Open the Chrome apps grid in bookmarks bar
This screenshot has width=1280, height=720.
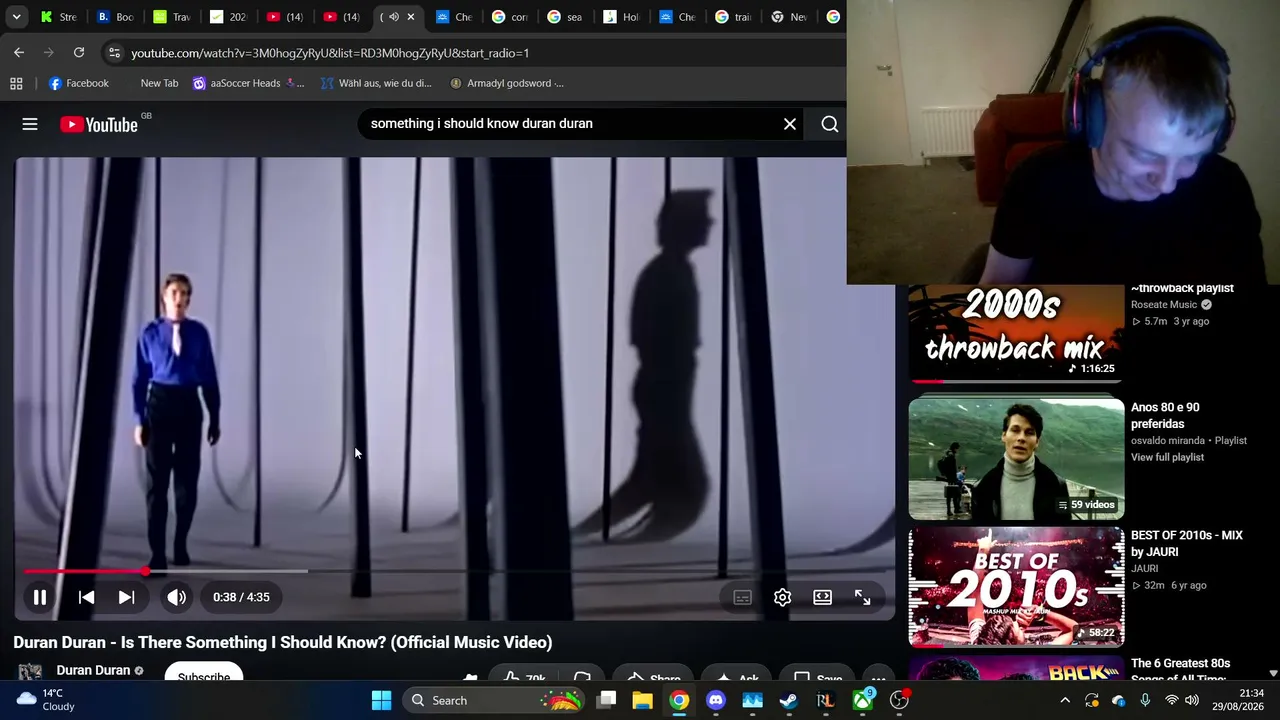tap(16, 83)
